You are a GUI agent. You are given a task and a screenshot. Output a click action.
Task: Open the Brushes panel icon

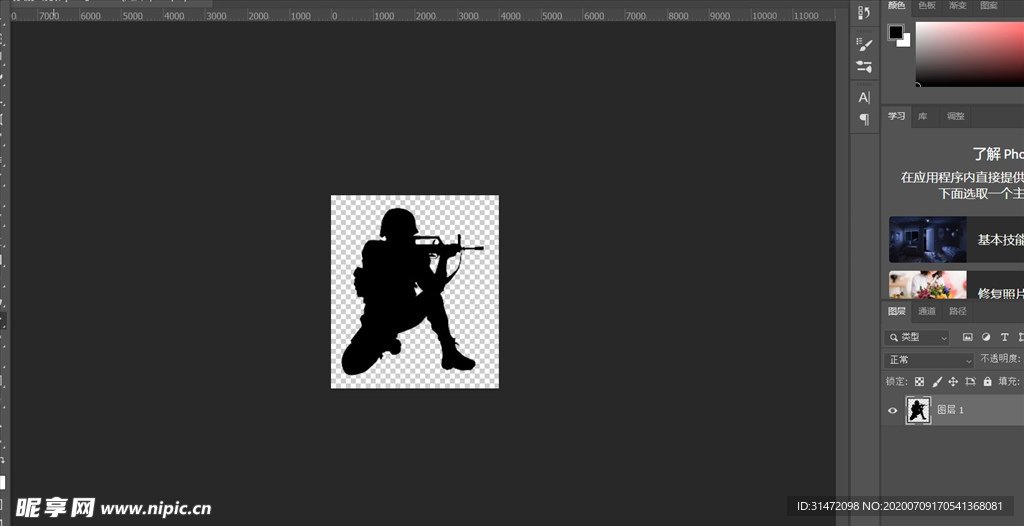865,45
